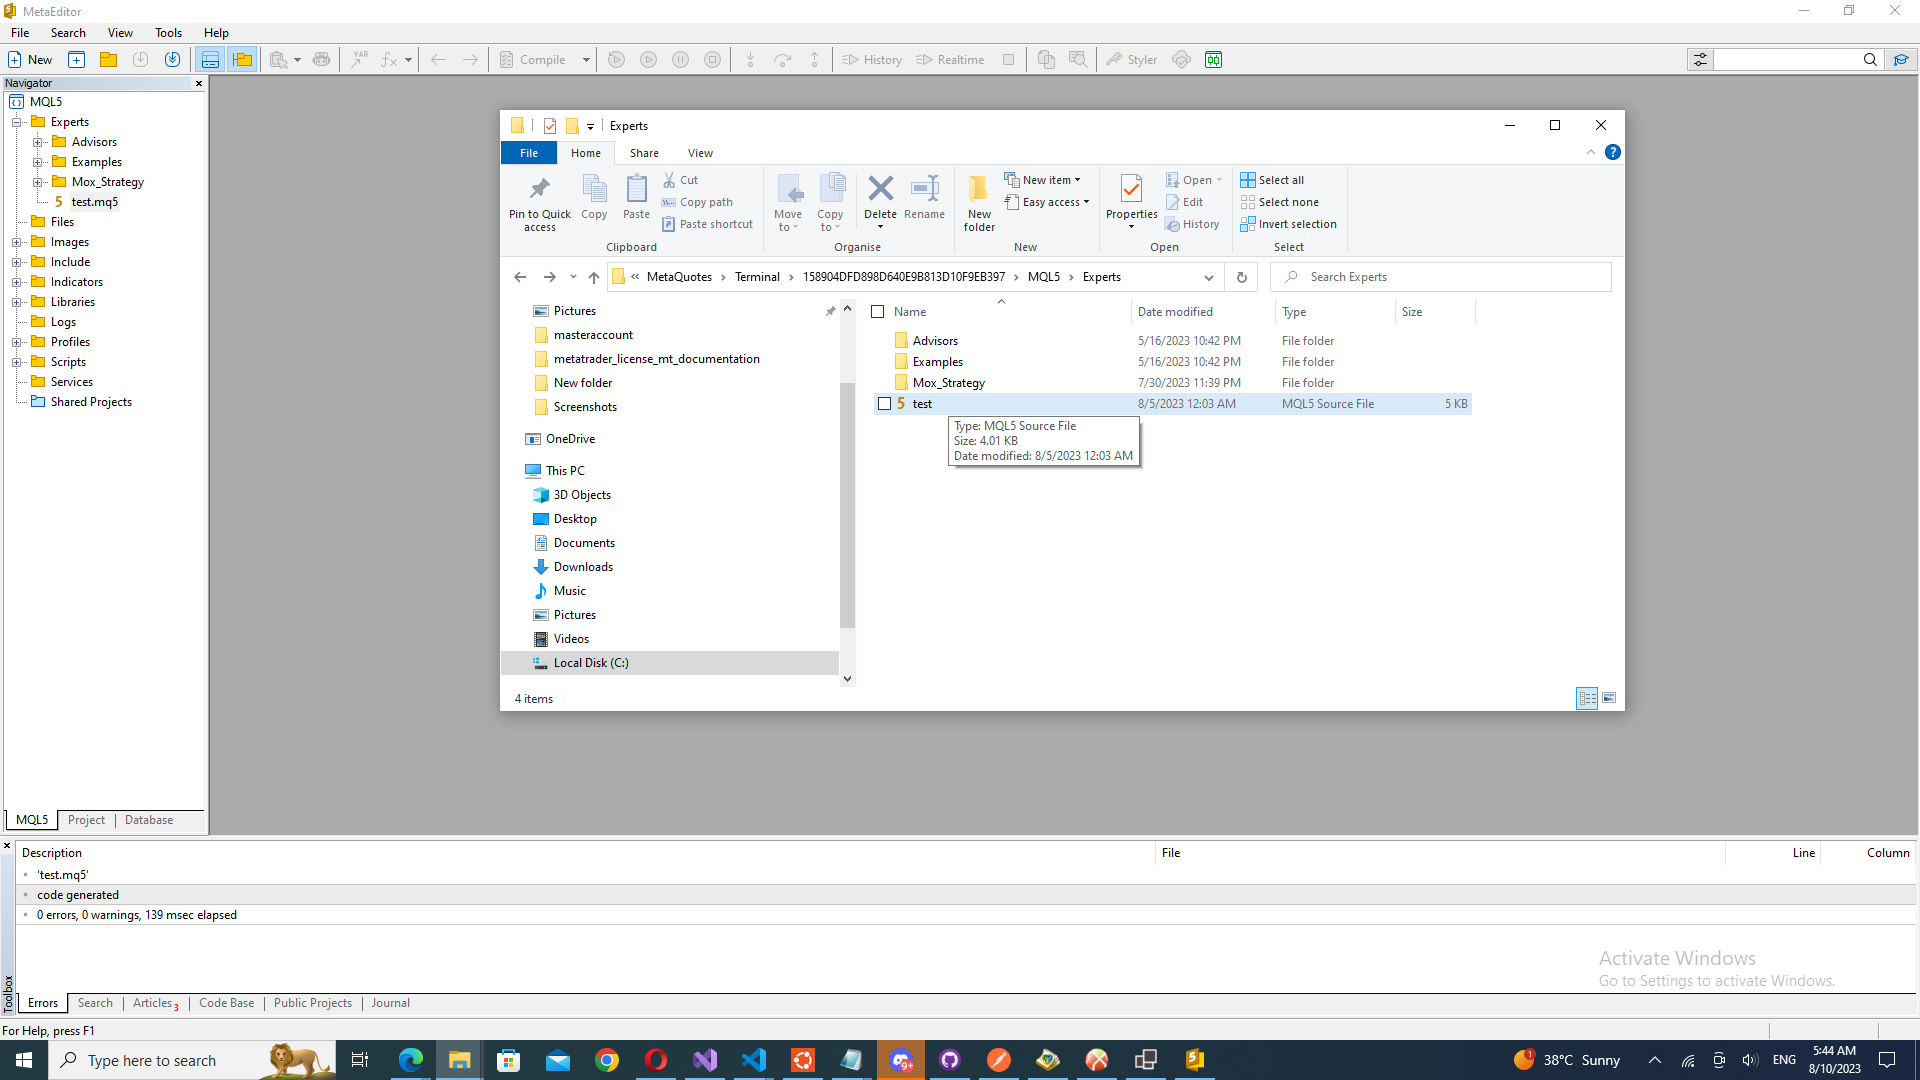
Task: Click the Invert selection button
Action: 1291,224
